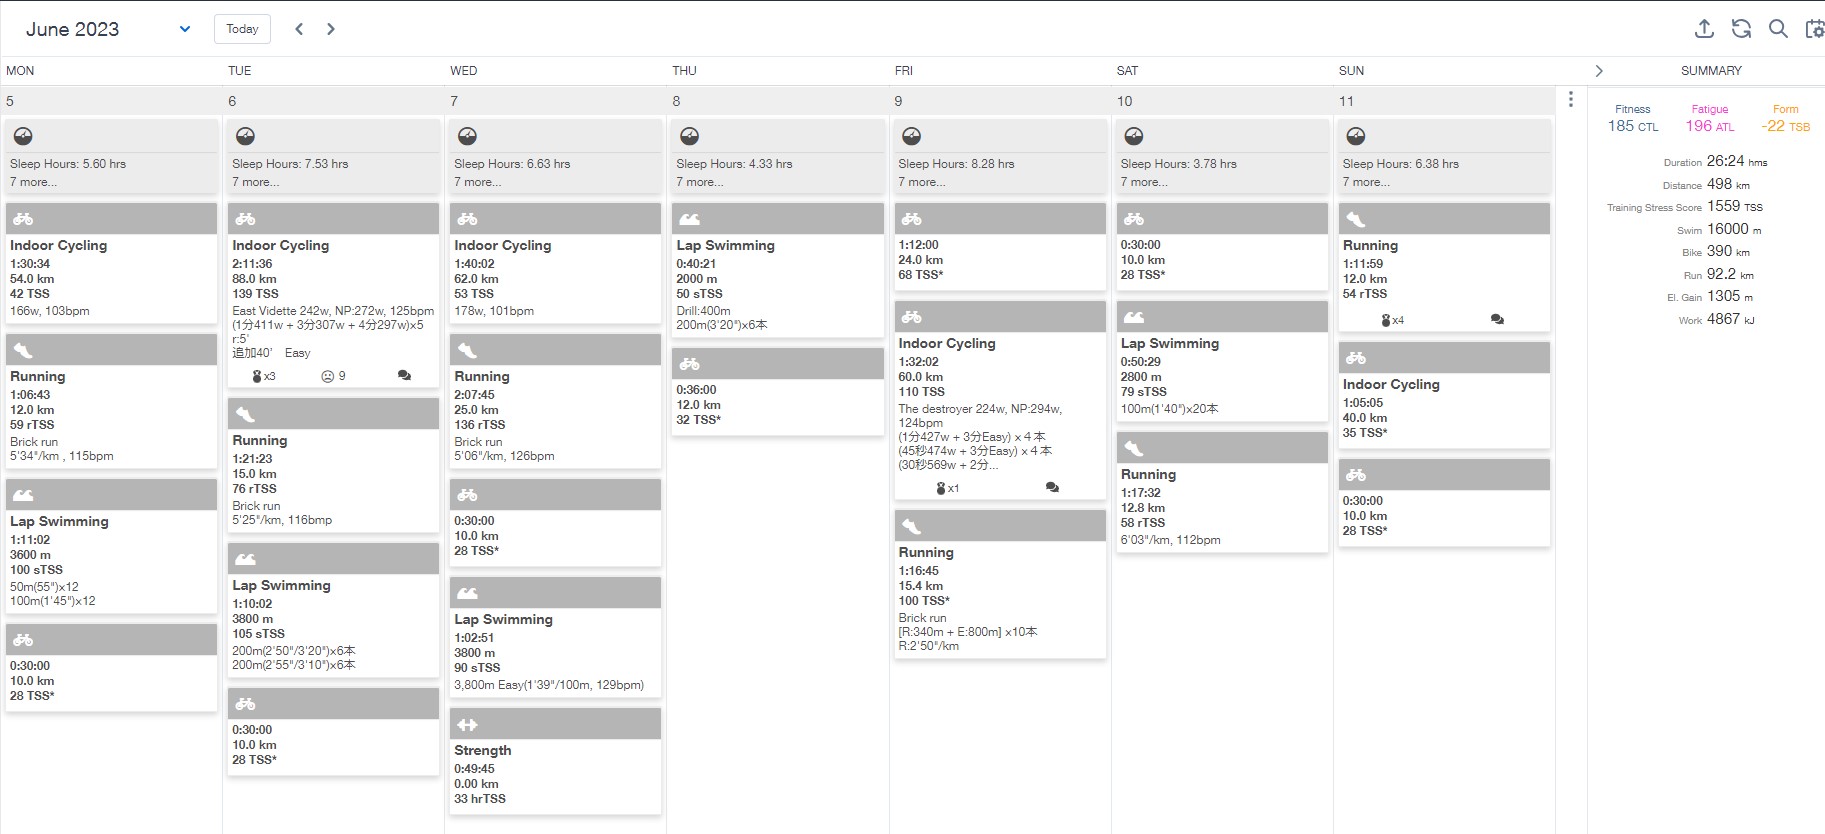Open Tuesday's Indoor Cycling 2:11:36 workout

coord(333,295)
